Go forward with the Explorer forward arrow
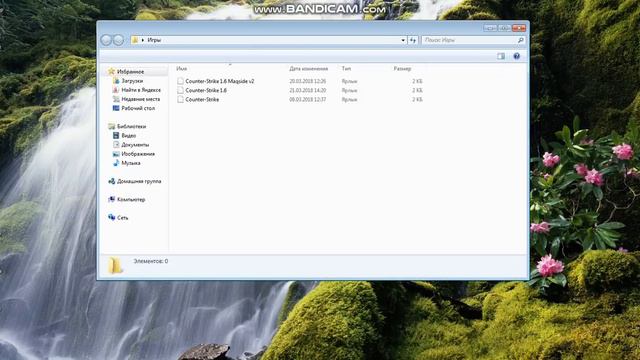 pyautogui.click(x=118, y=40)
